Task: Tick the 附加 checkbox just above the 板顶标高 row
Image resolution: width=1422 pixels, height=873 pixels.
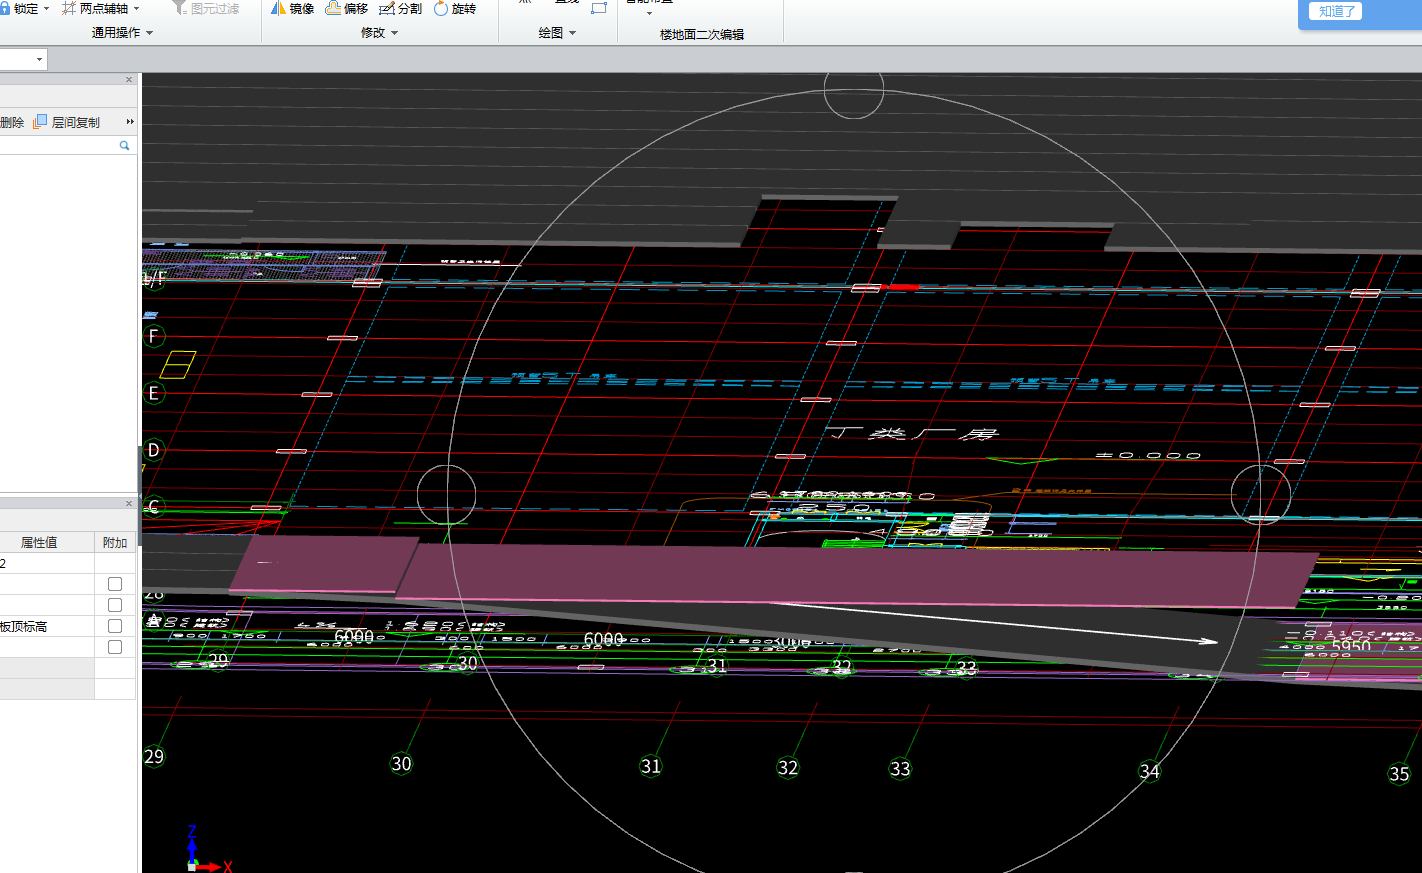Action: click(x=115, y=605)
